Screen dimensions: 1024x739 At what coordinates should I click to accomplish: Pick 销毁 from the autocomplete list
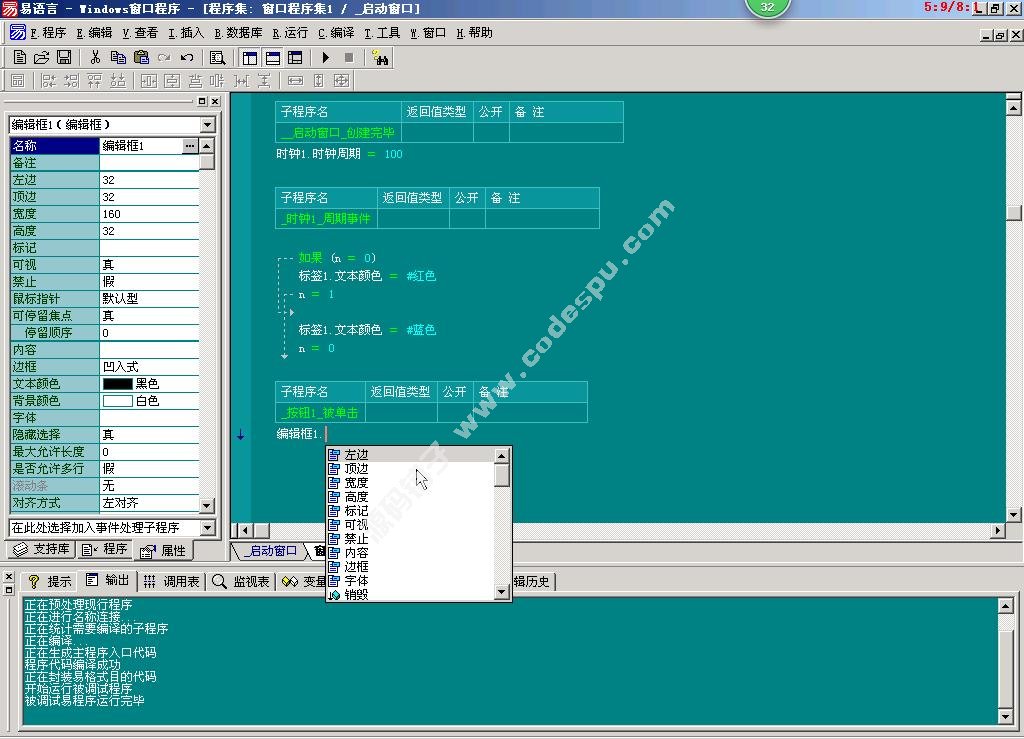[x=410, y=595]
